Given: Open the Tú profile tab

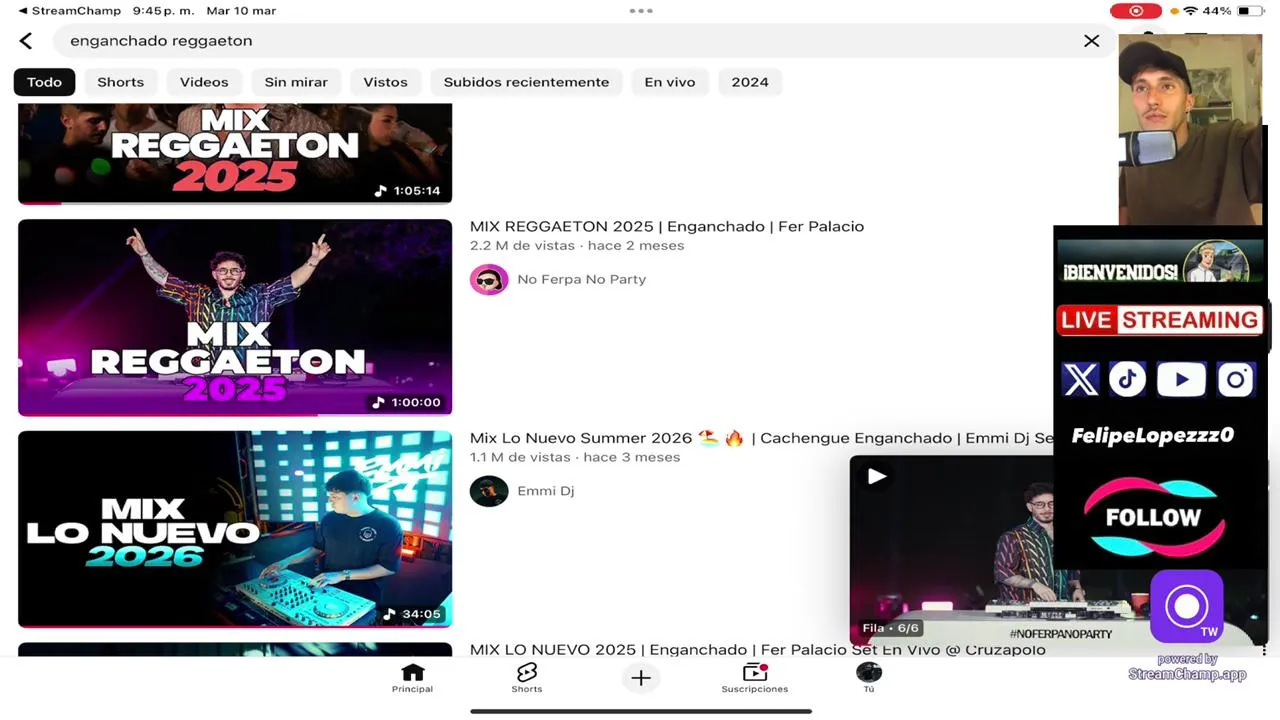Looking at the screenshot, I should [869, 678].
